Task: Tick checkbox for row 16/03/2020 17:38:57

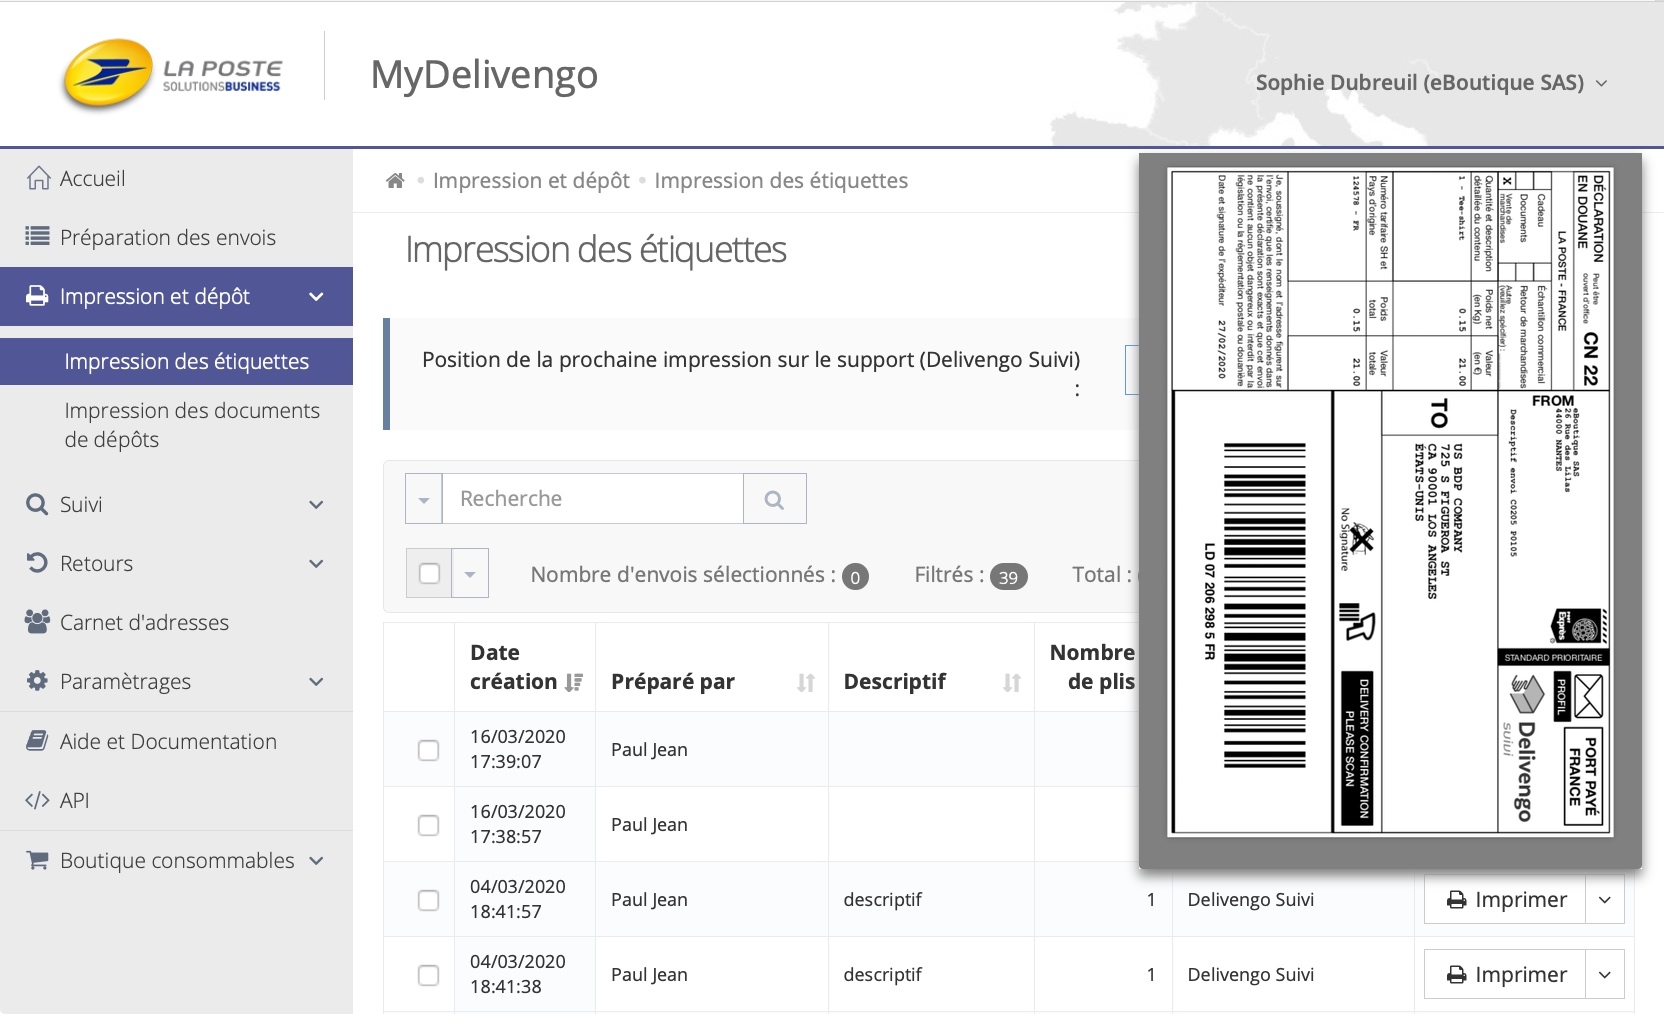Action: coord(428,825)
